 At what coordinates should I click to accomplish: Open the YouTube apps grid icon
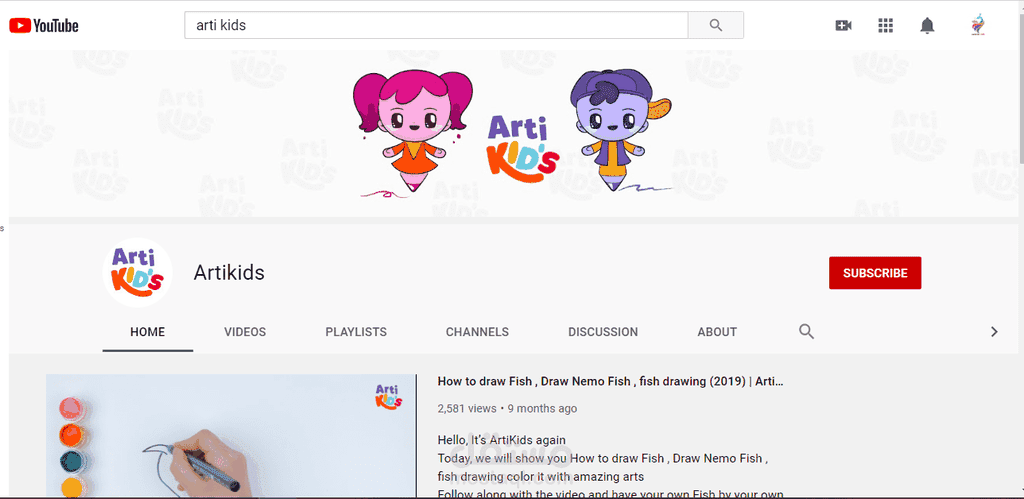pyautogui.click(x=886, y=25)
